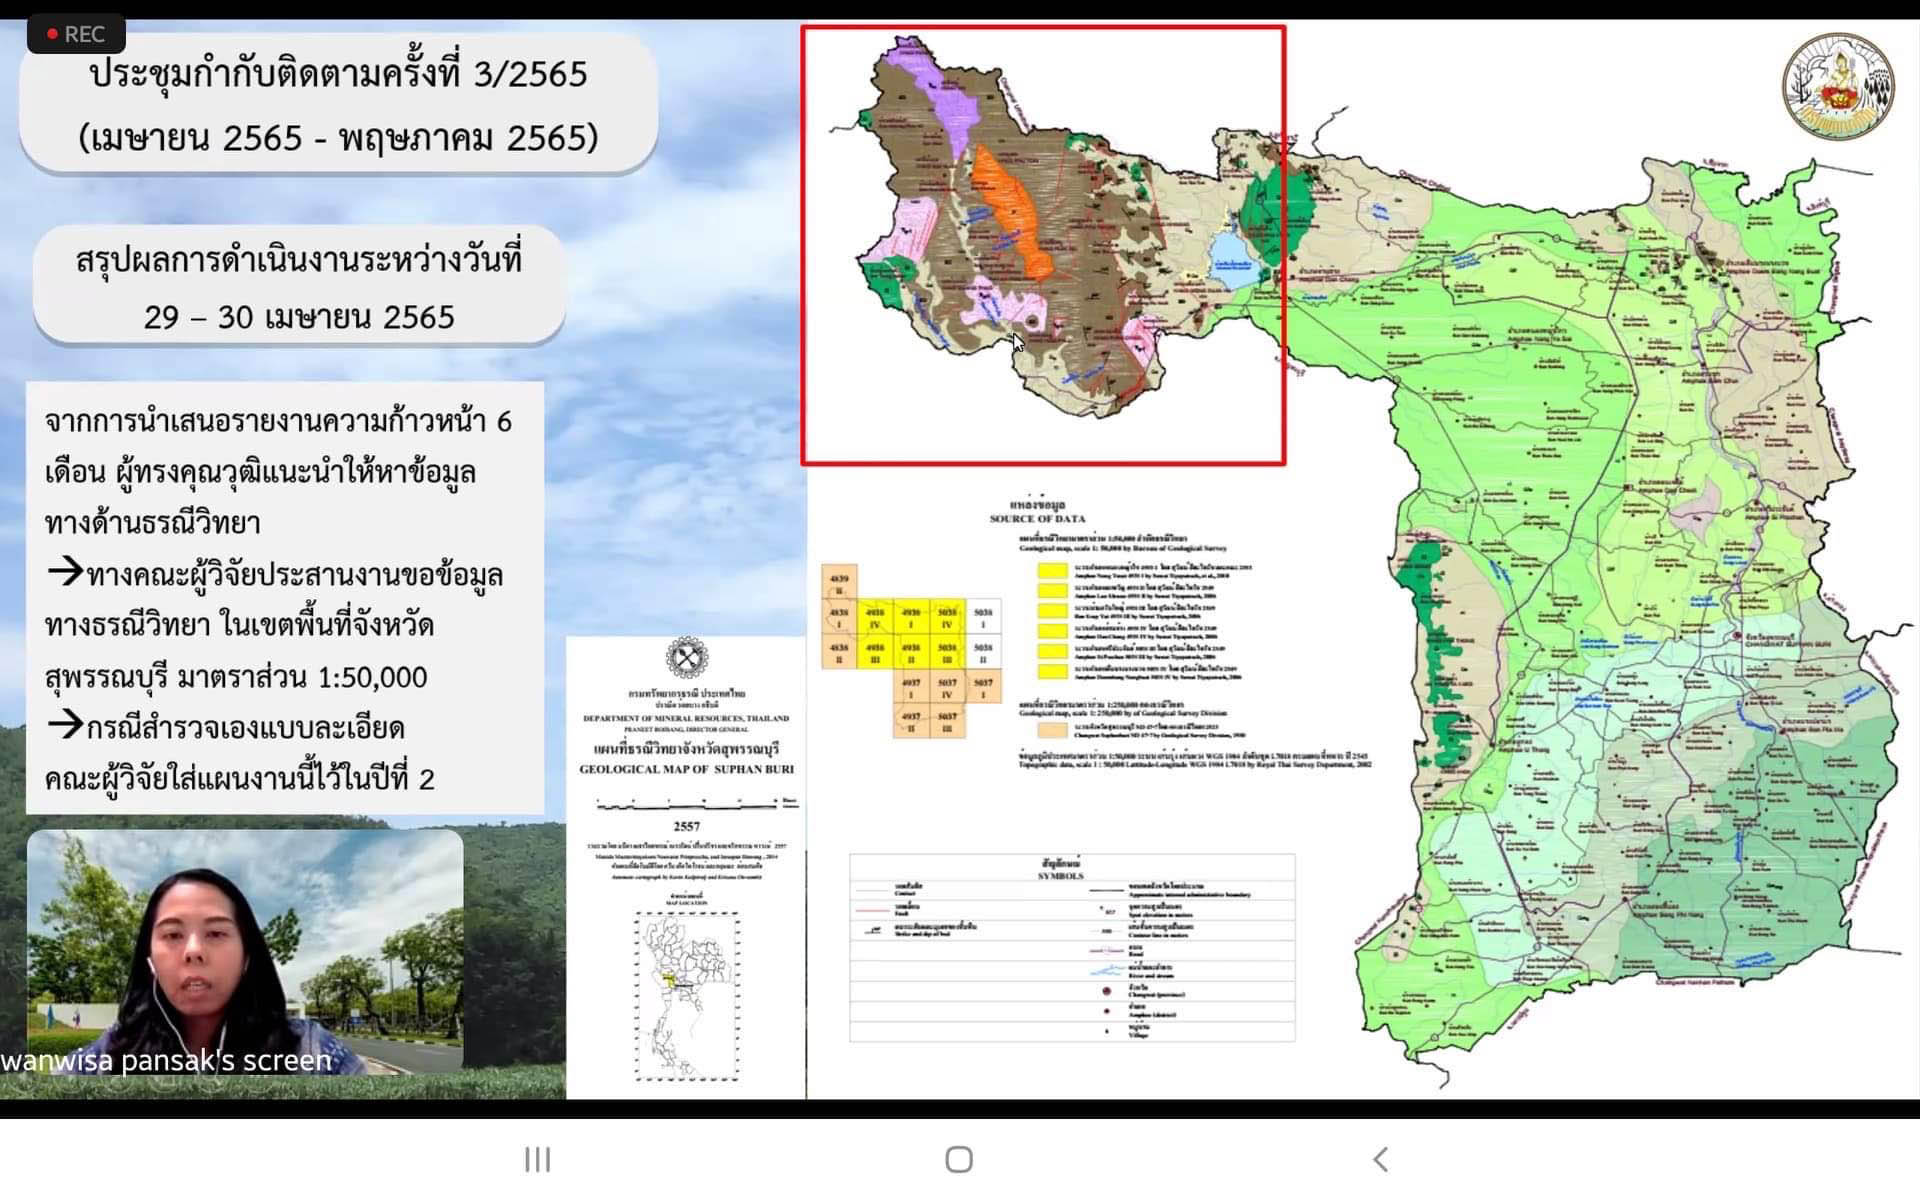
Task: Click the red Fault line symbol
Action: click(x=871, y=909)
